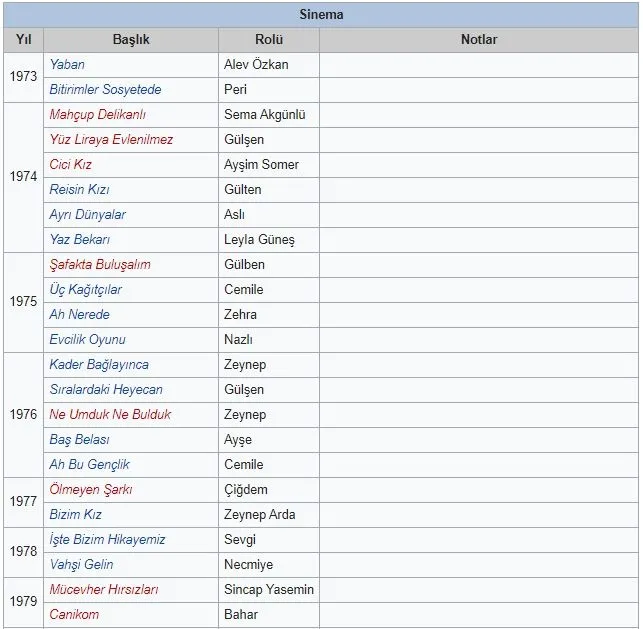Image resolution: width=643 pixels, height=629 pixels.
Task: Click the Ah Bu Gençlik link
Action: 90,465
